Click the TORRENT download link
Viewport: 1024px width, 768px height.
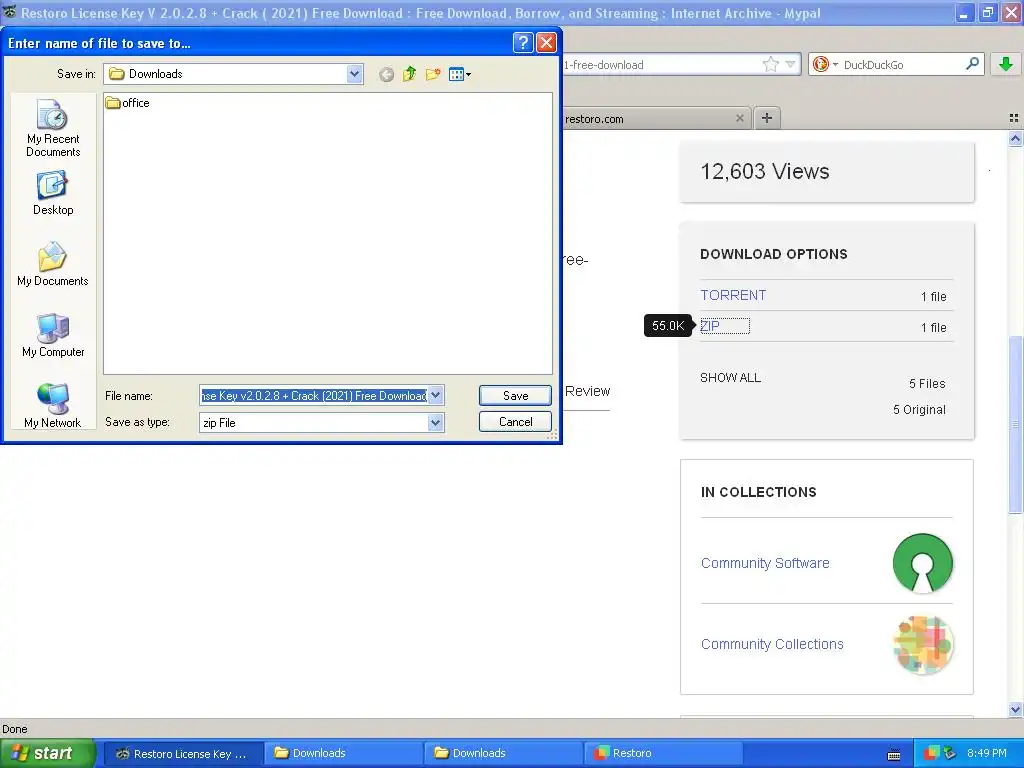tap(733, 295)
